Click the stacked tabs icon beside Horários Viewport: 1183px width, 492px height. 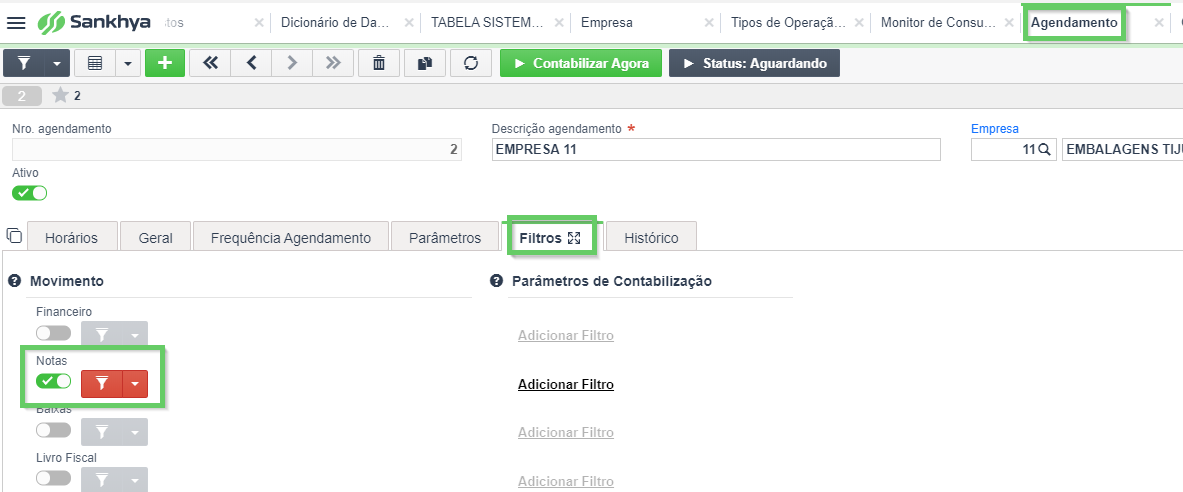(14, 235)
